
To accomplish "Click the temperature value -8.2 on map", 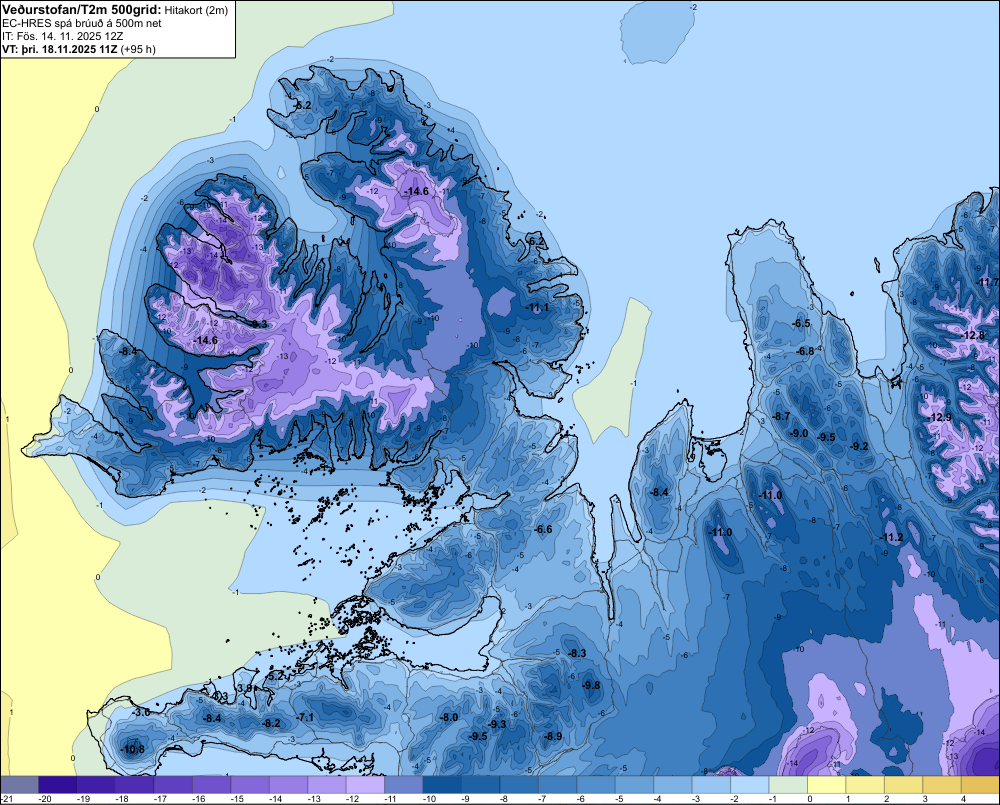I will click(x=271, y=723).
